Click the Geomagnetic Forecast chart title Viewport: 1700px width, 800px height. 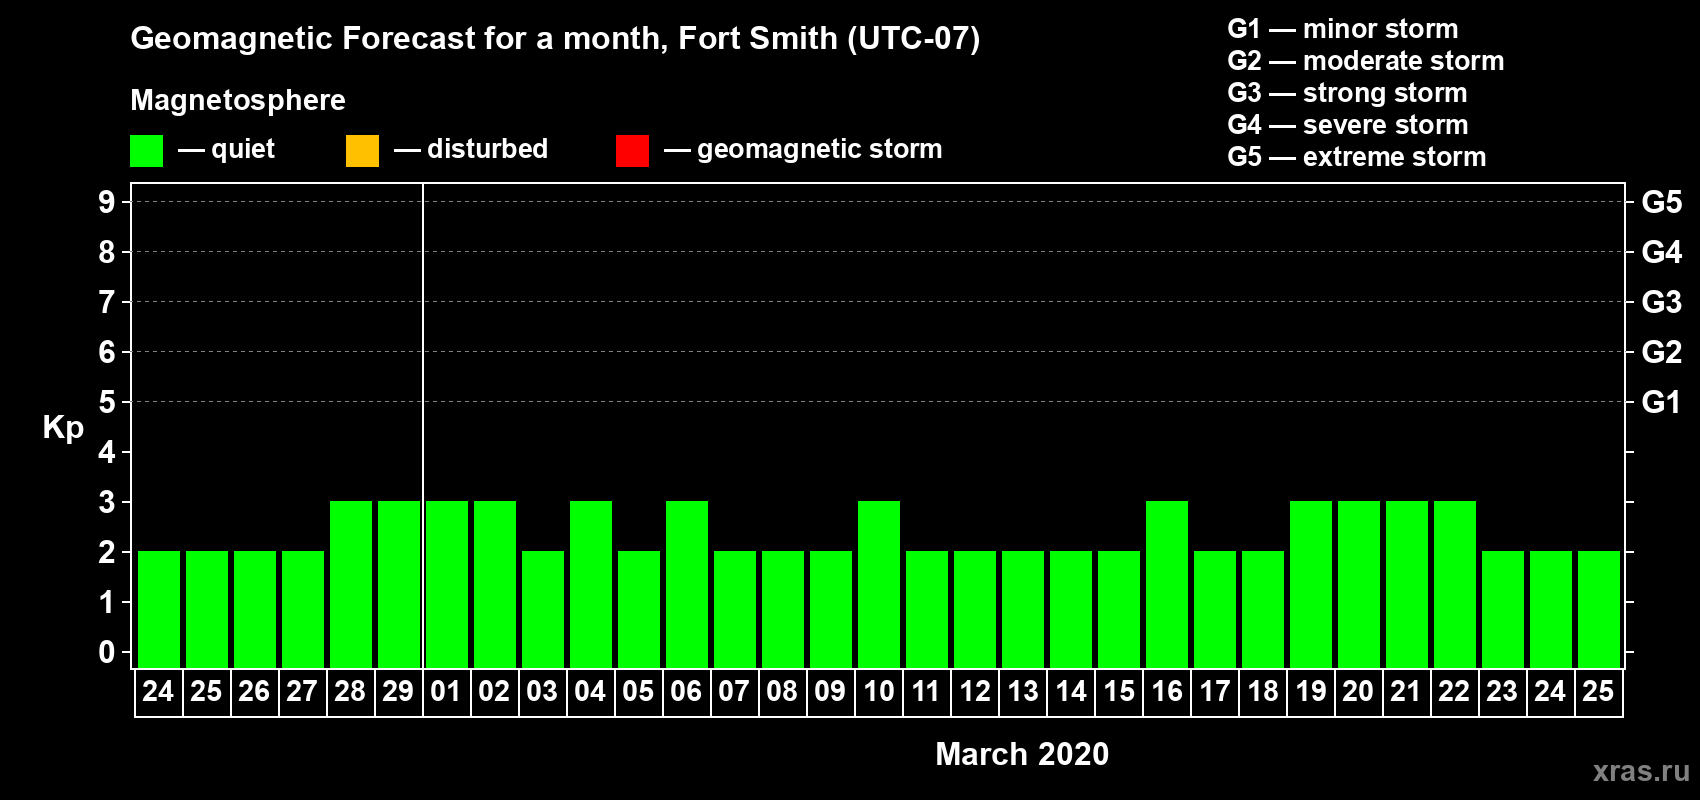(x=555, y=39)
